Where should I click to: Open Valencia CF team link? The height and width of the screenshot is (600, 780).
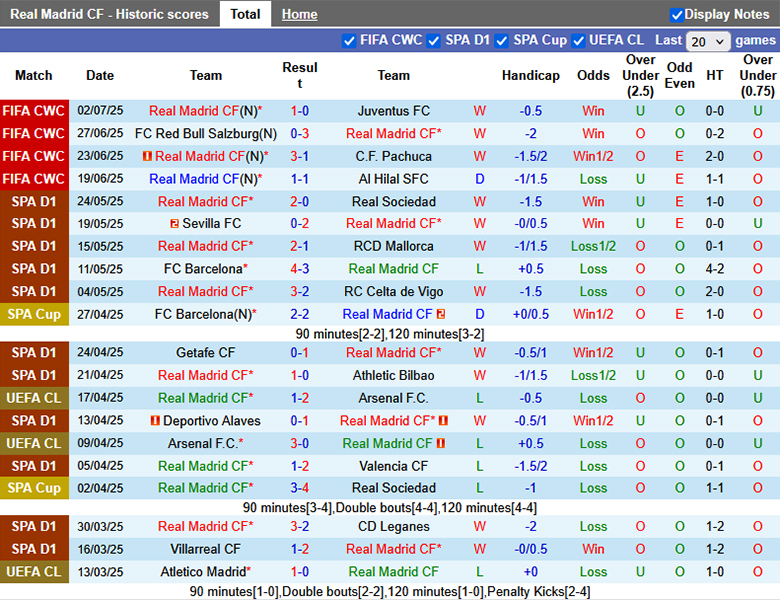pos(393,466)
